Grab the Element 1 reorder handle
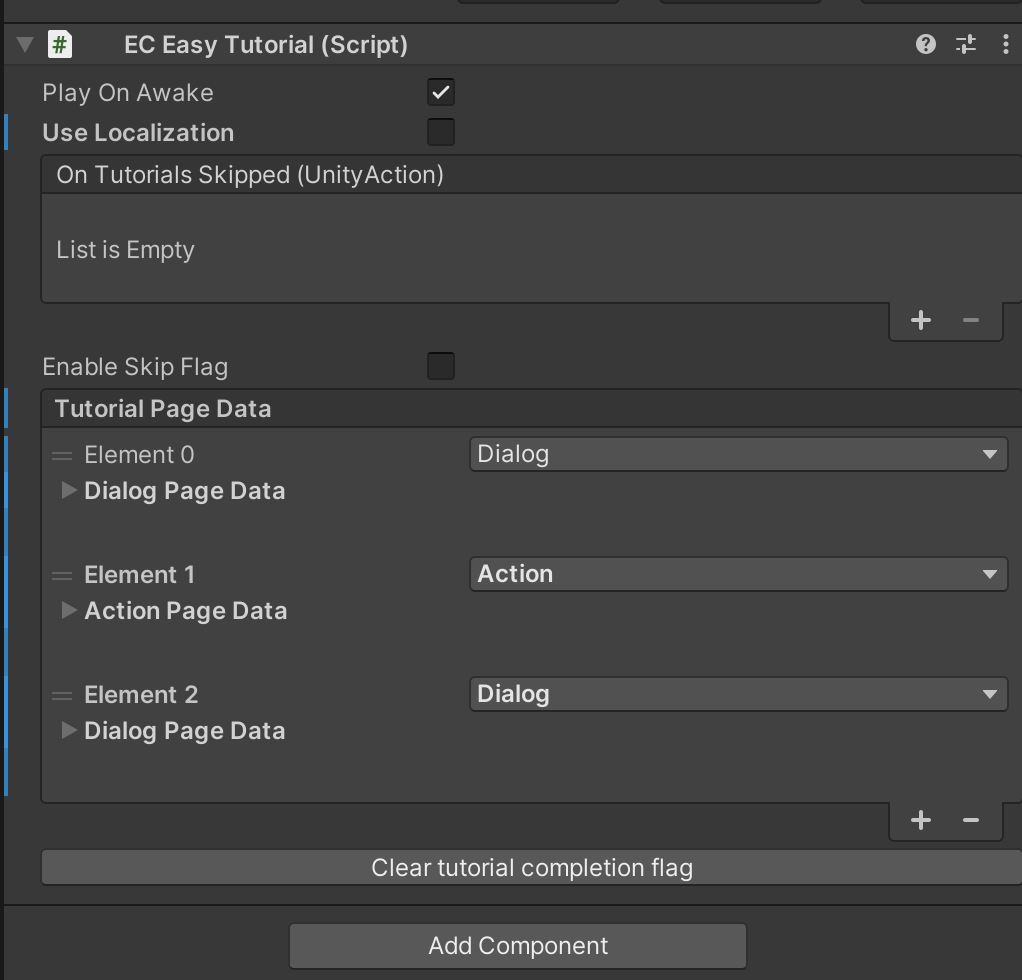The height and width of the screenshot is (980, 1022). [x=62, y=575]
